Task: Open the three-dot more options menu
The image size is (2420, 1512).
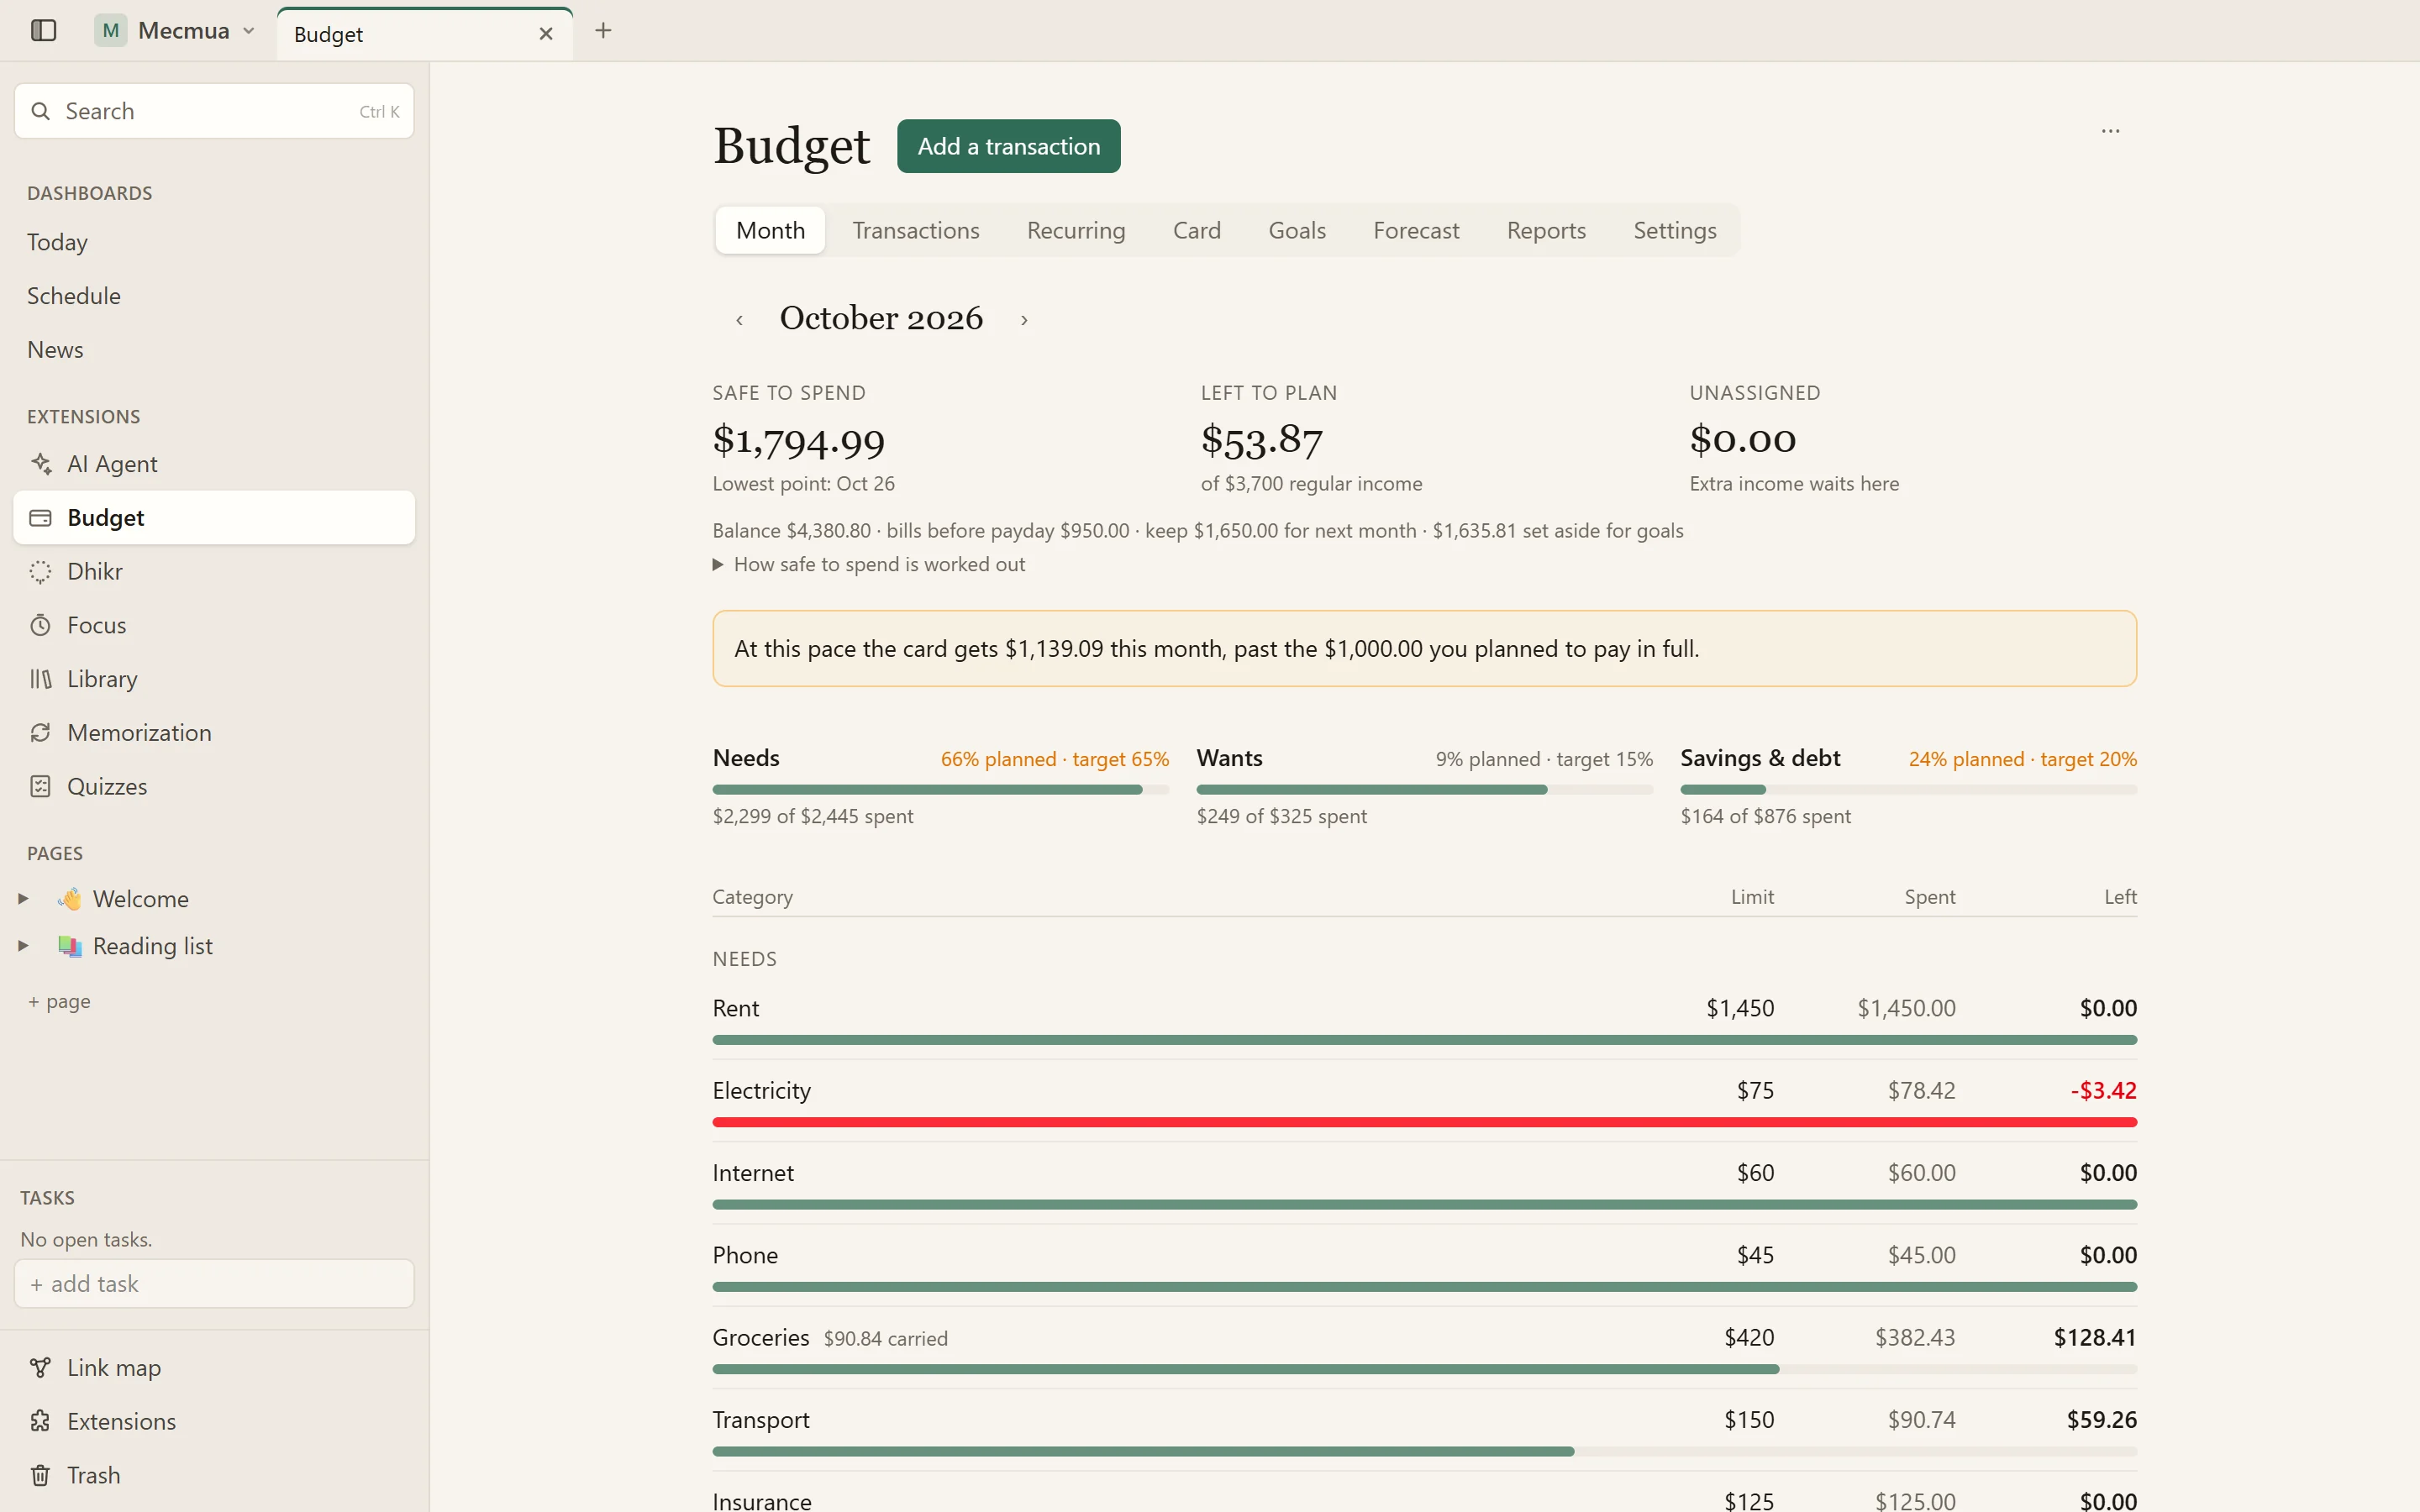Action: [2110, 131]
